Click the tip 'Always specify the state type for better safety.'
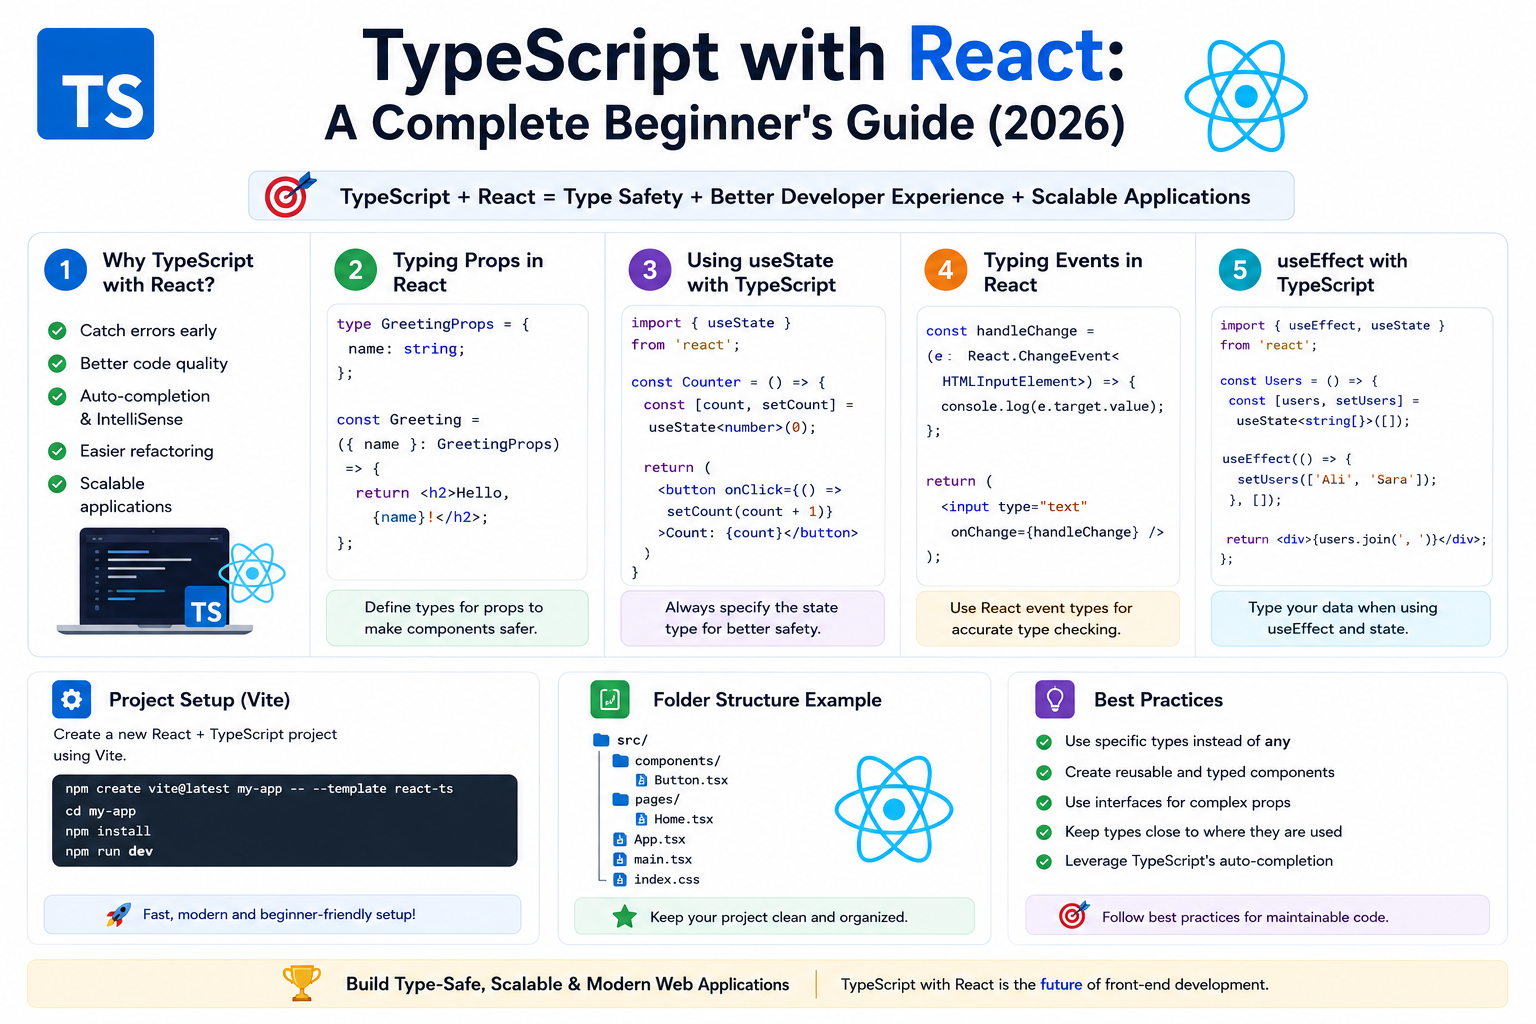Screen dimensions: 1536x1024 752,618
